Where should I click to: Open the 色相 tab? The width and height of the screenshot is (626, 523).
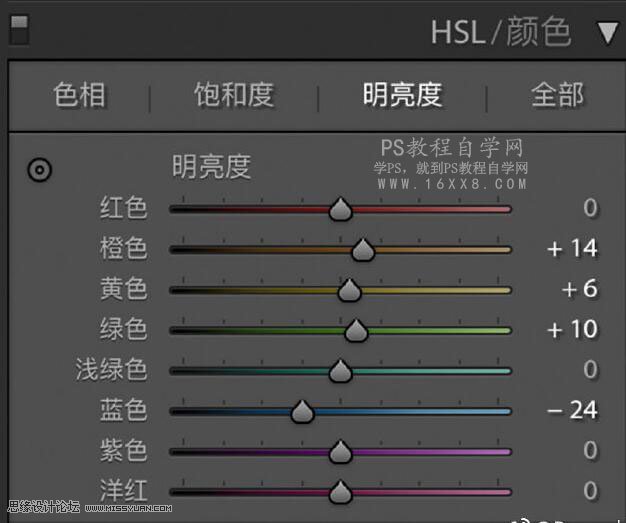click(x=80, y=95)
